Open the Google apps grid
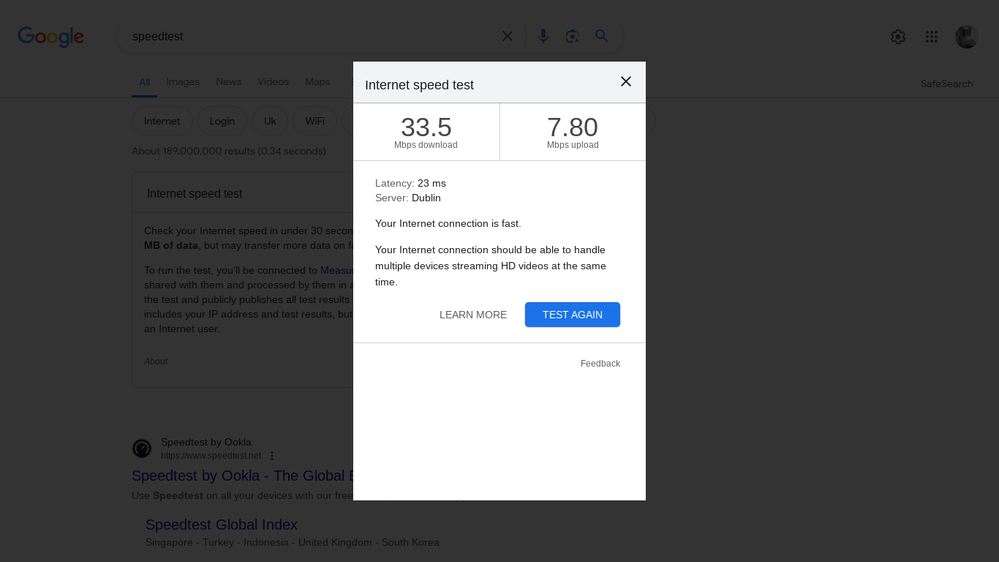The image size is (999, 562). [932, 37]
